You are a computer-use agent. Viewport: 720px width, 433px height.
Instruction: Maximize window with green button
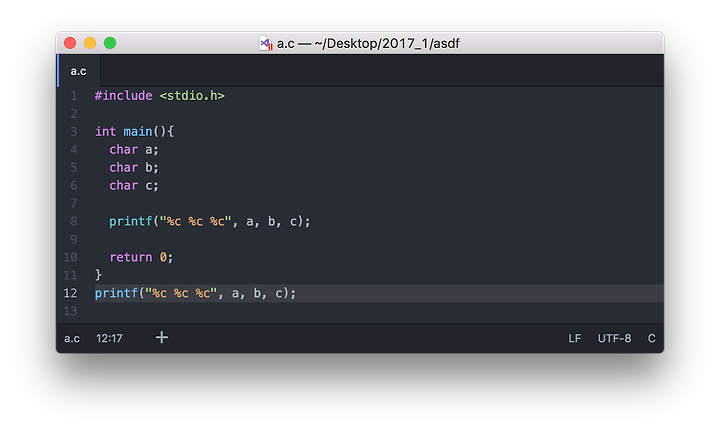tap(110, 43)
